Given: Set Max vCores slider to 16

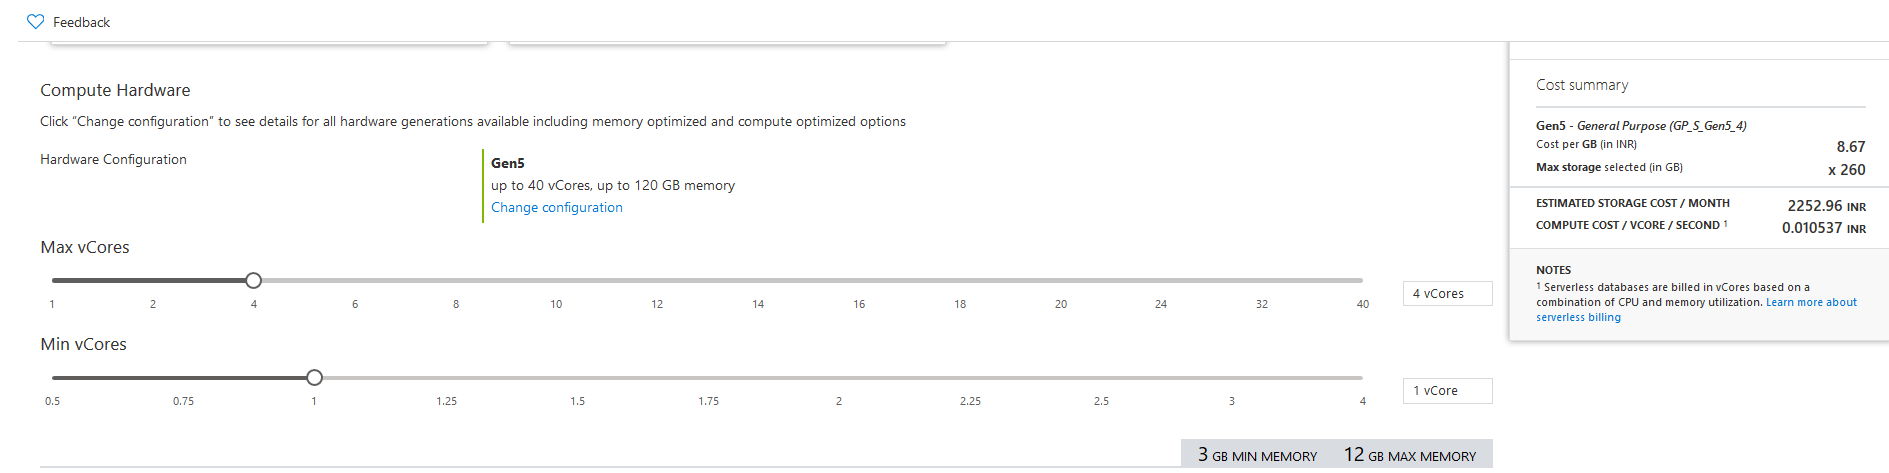Looking at the screenshot, I should tap(859, 281).
